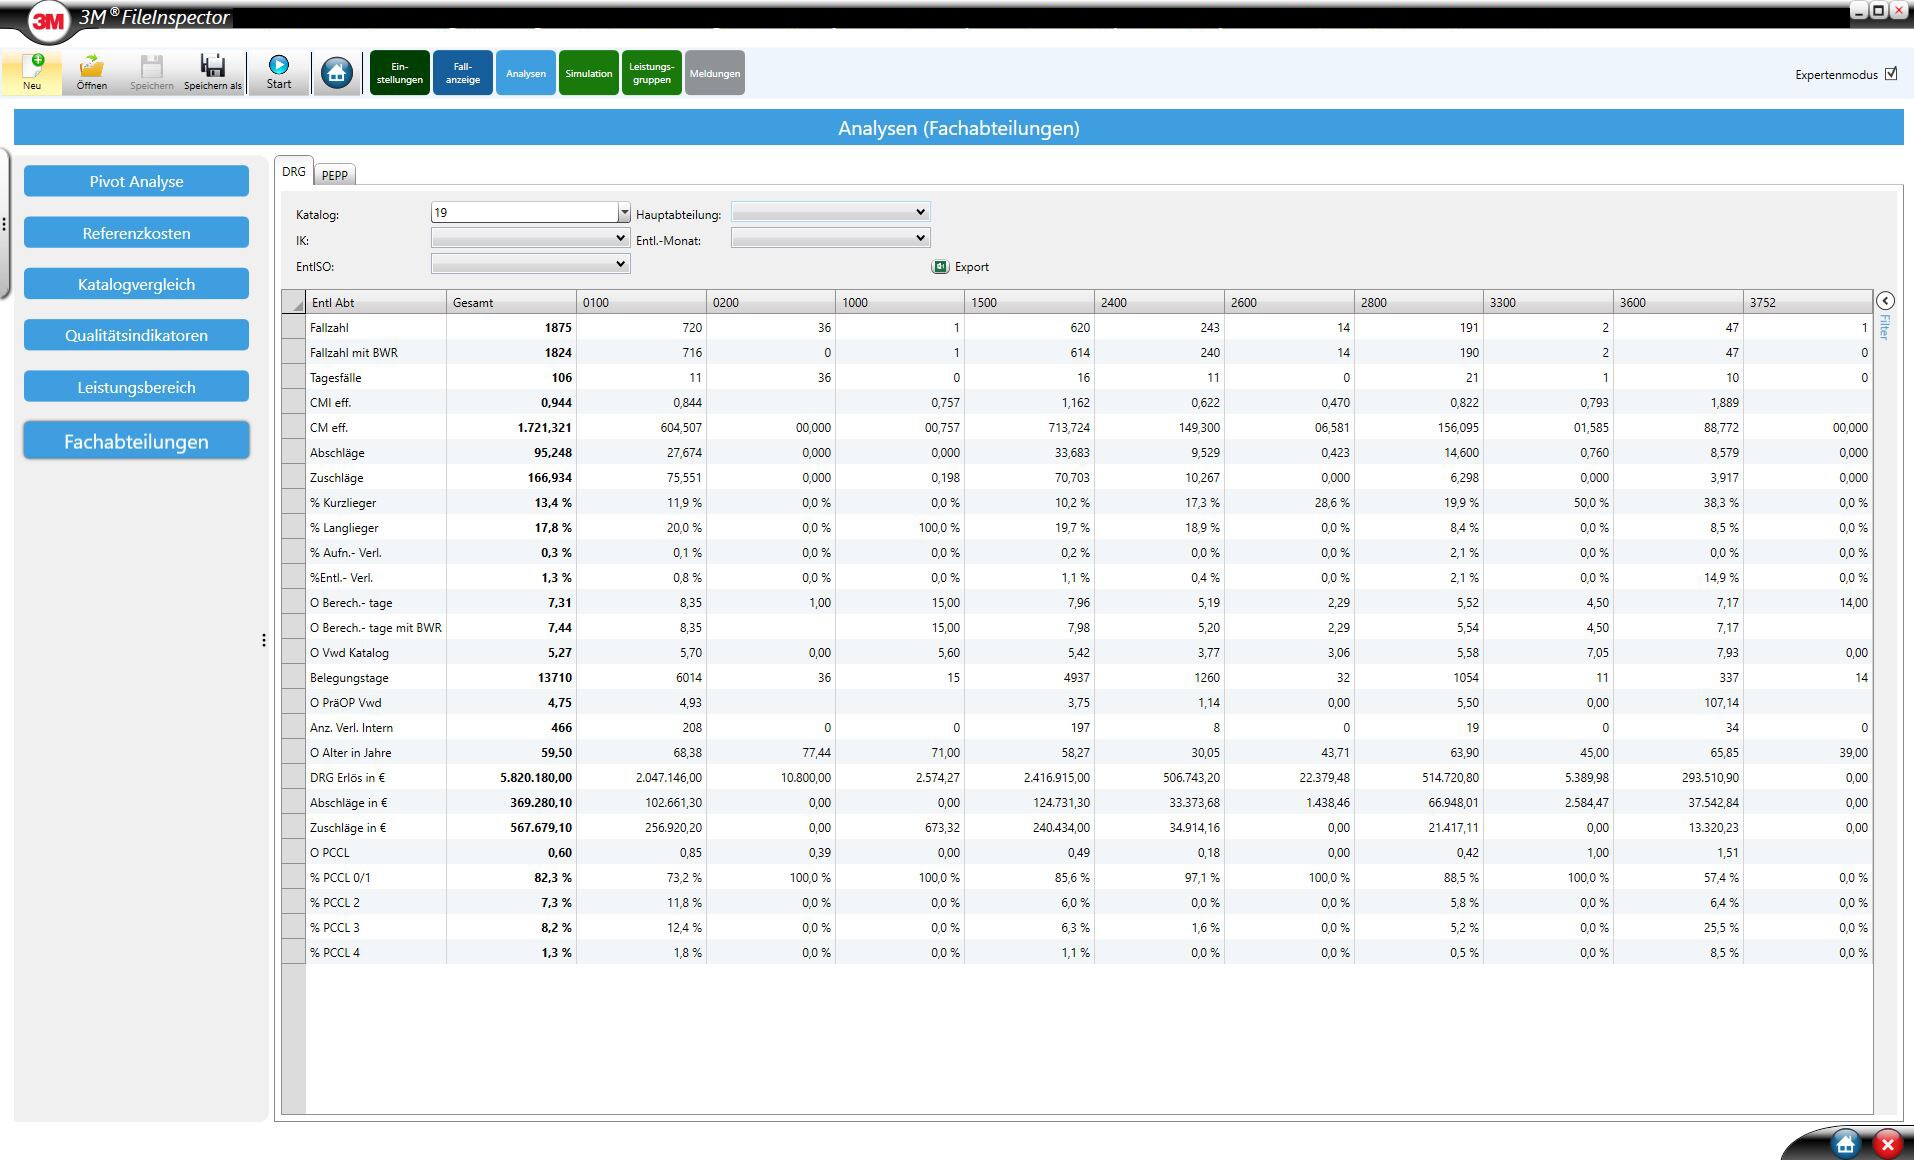Click the 2400 column header
This screenshot has height=1160, width=1914.
[x=1159, y=302]
